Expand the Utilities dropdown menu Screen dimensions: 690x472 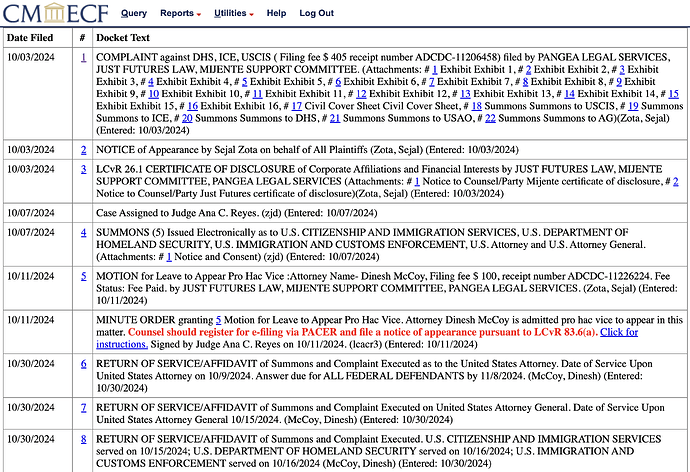coord(234,13)
